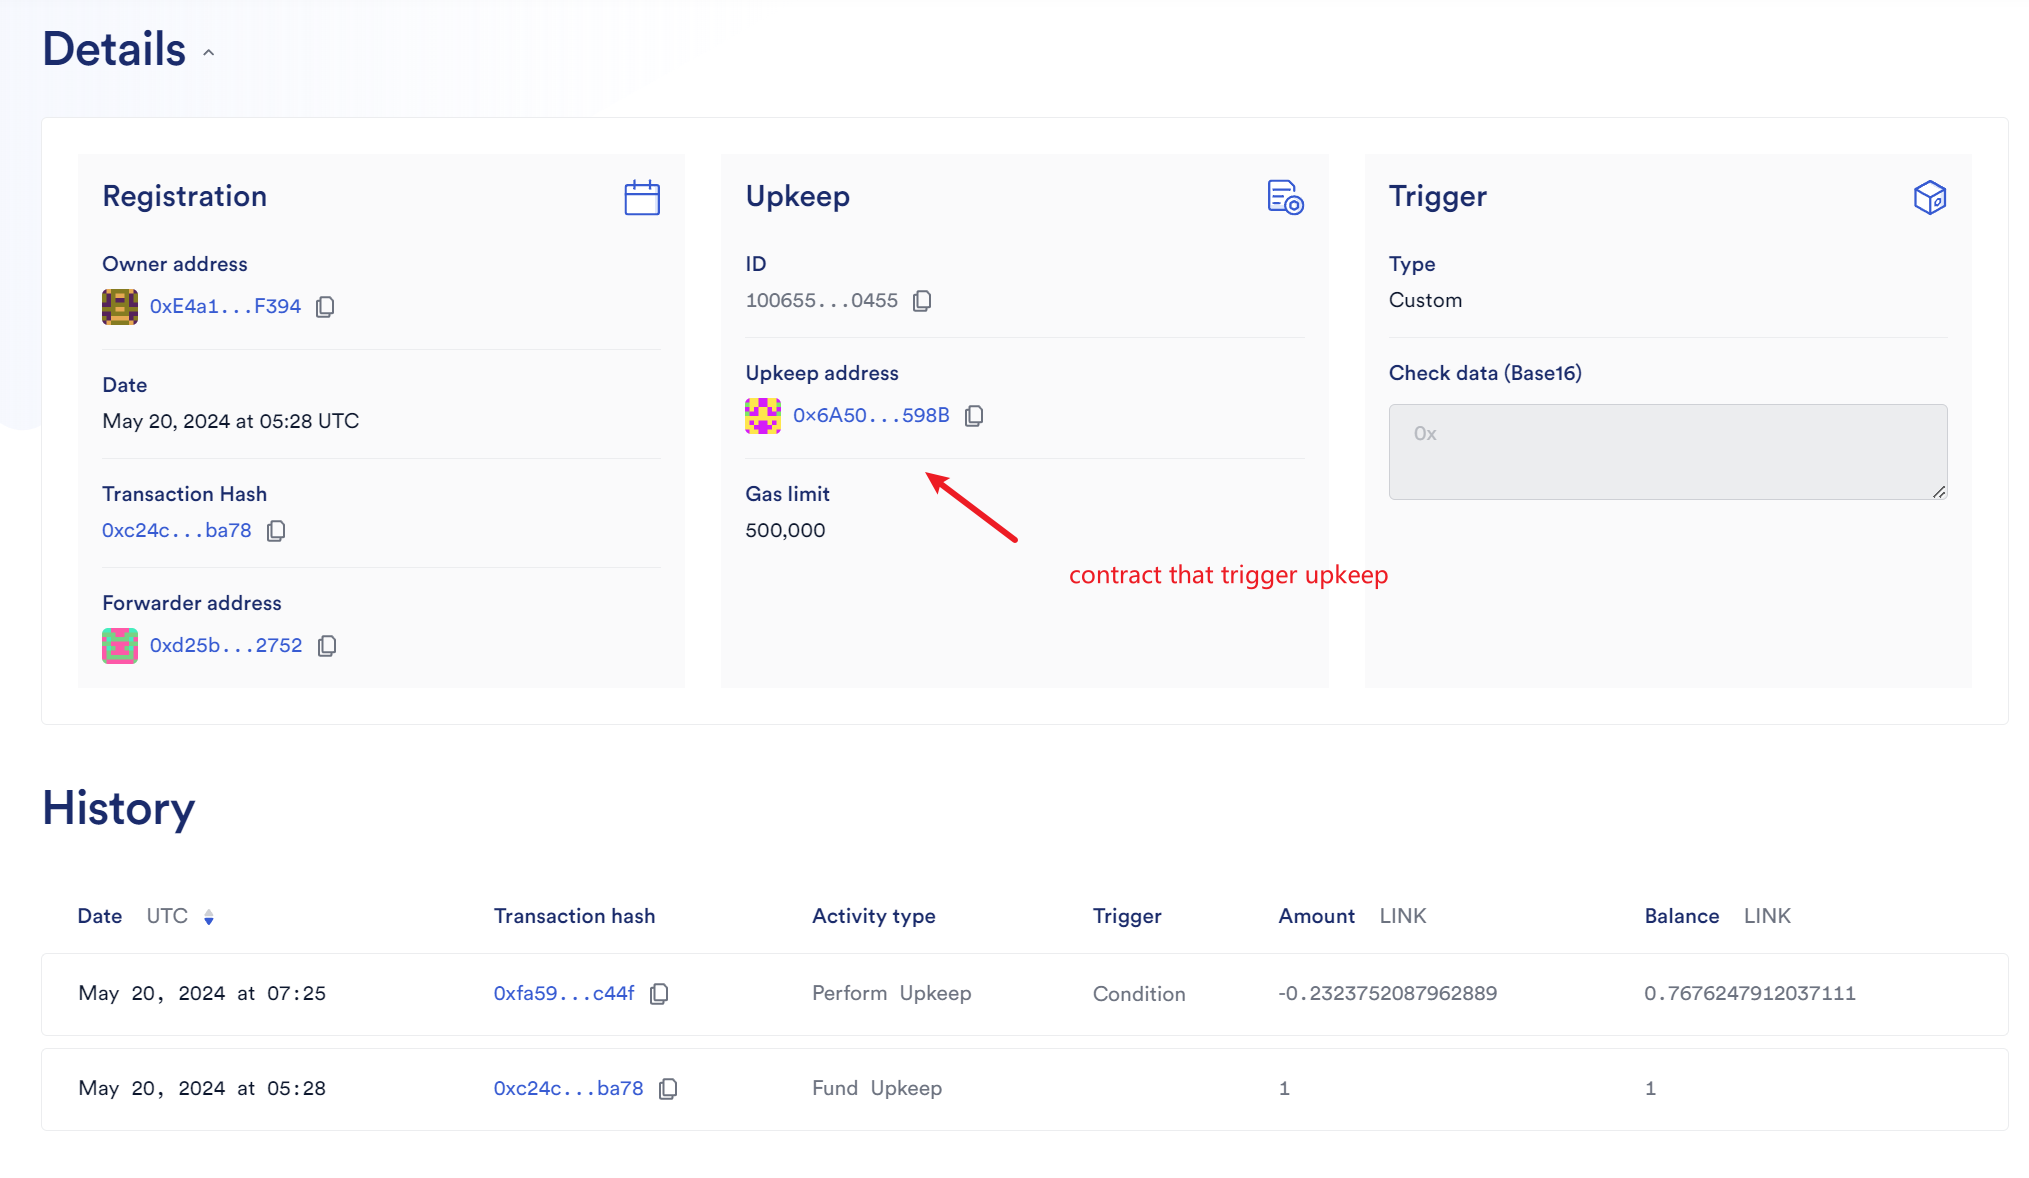Click the Fund Upkeep activity cell
Screen dimensions: 2029x1178
(877, 1089)
